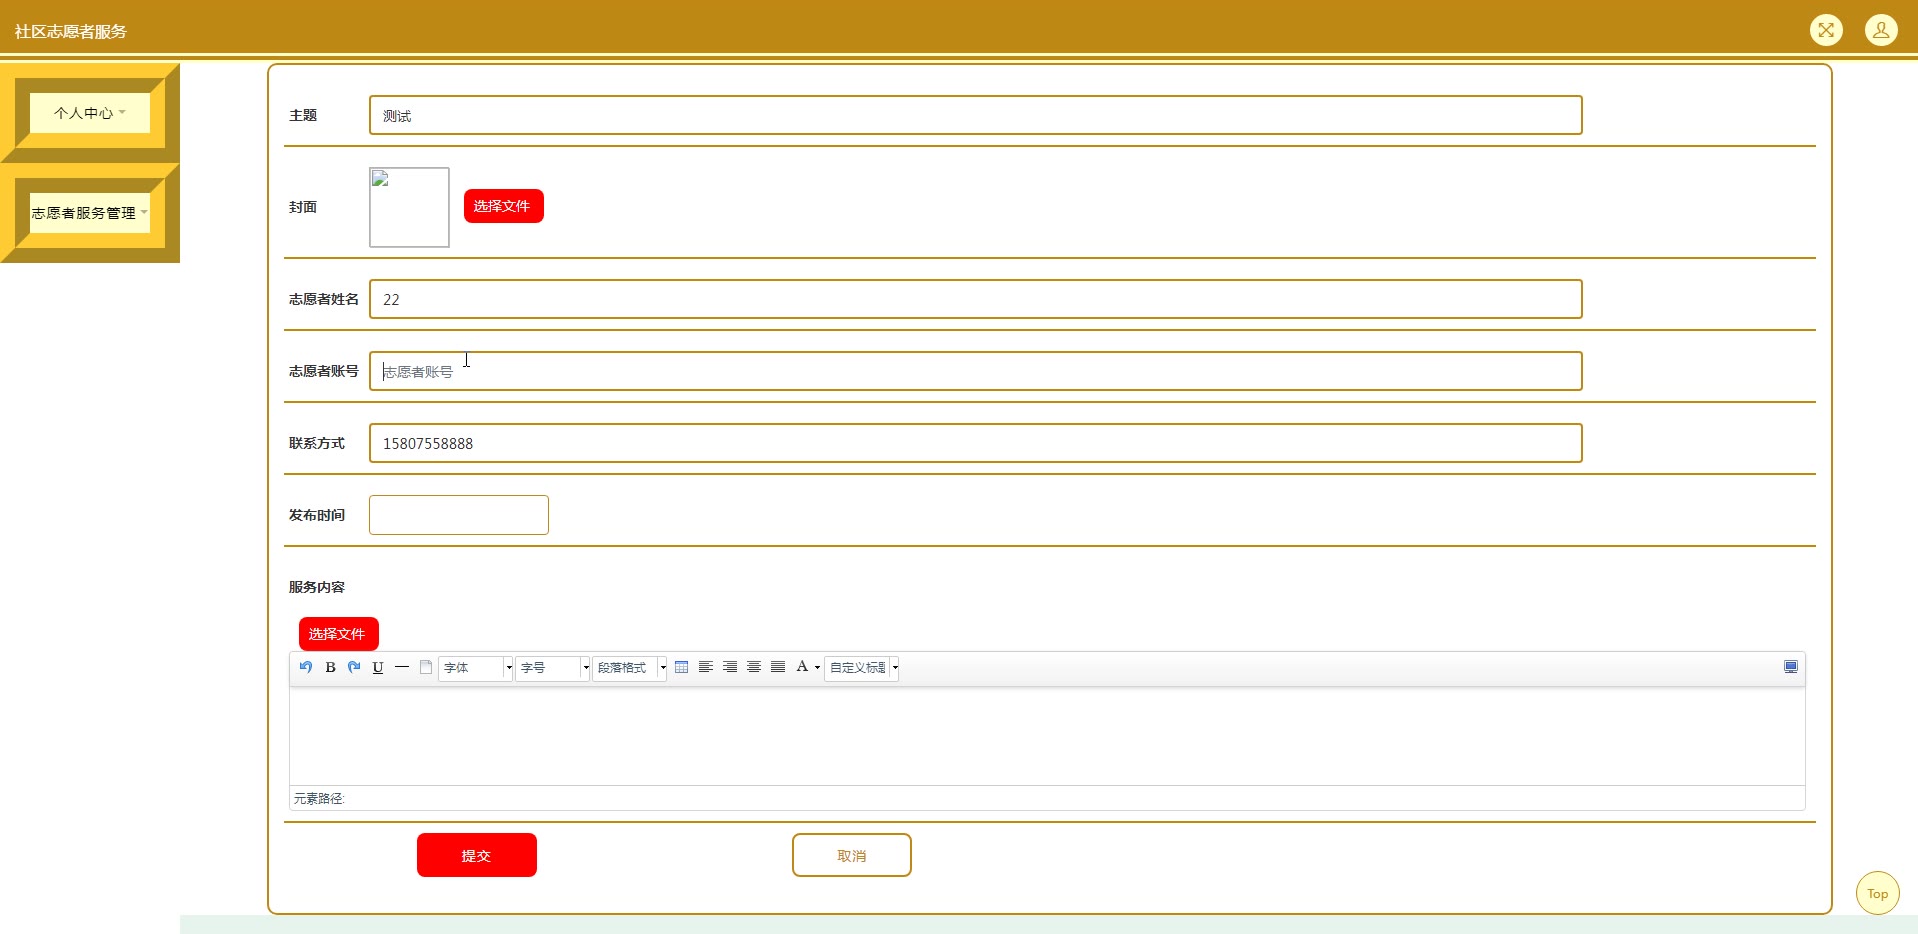This screenshot has width=1918, height=934.
Task: Click the insert table icon
Action: (682, 667)
